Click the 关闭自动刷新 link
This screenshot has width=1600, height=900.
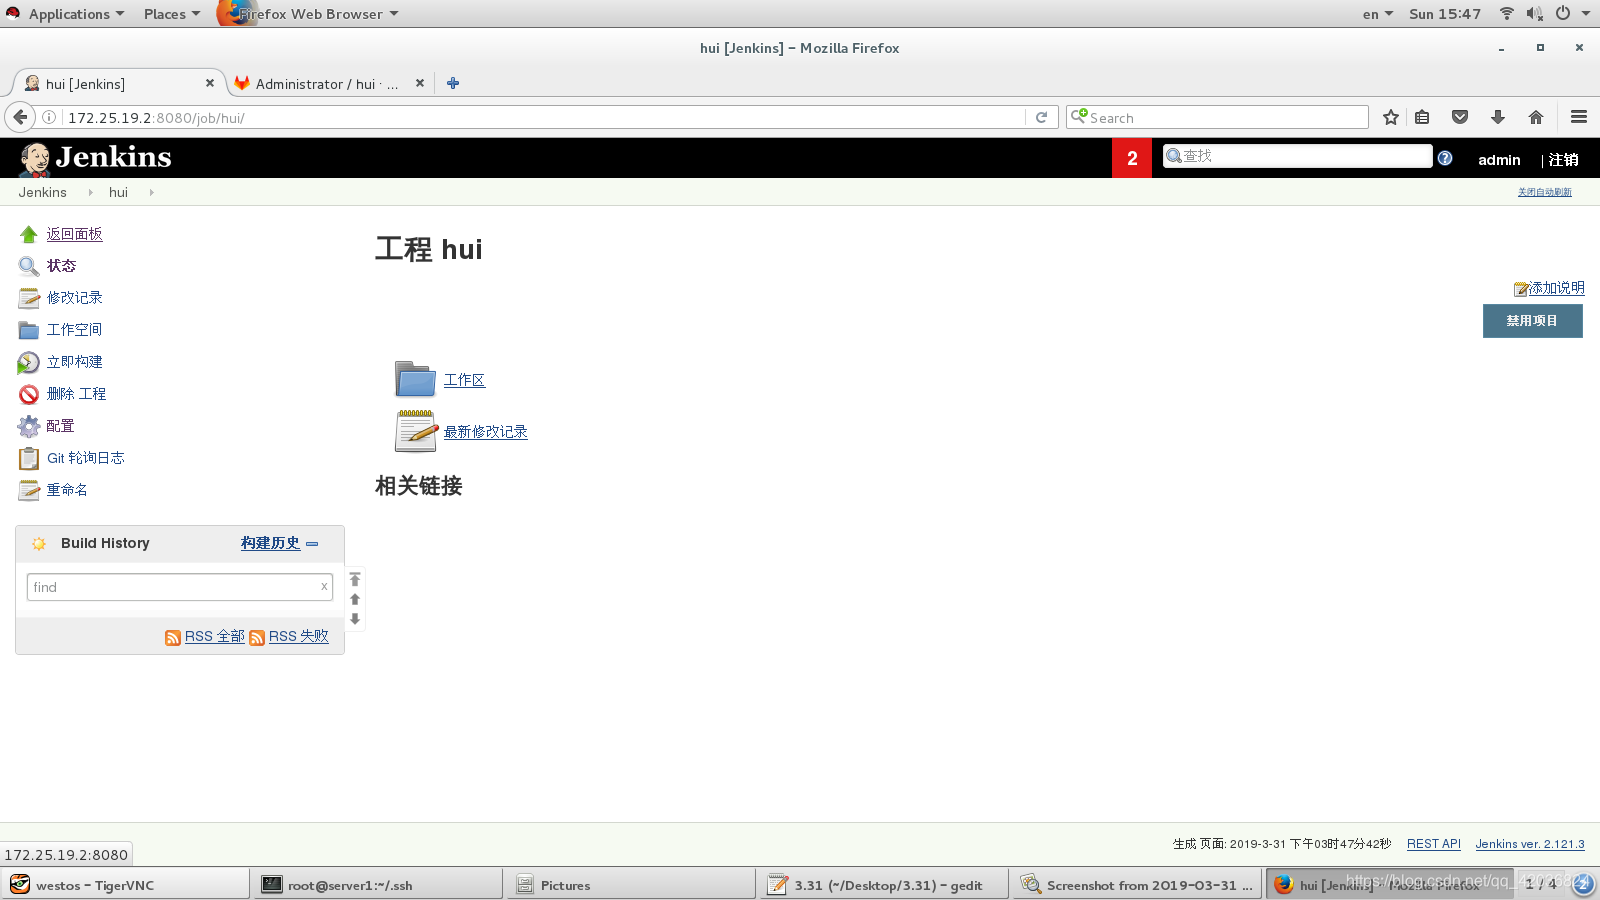tap(1545, 192)
